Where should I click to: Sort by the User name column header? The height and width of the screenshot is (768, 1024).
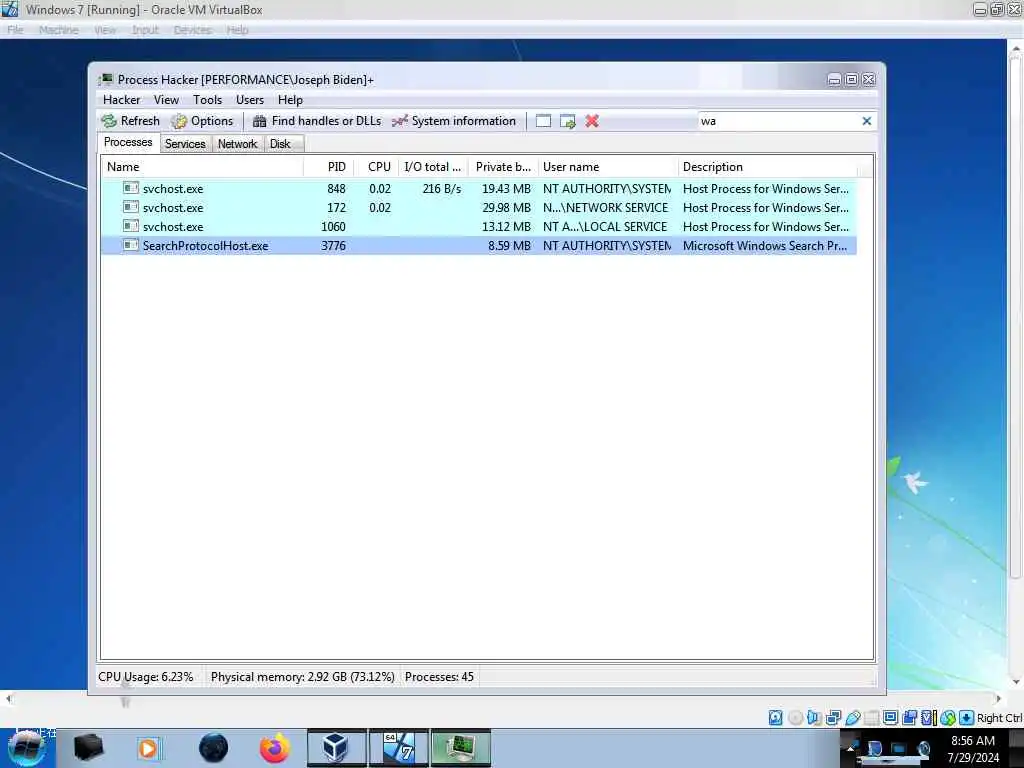pos(607,167)
